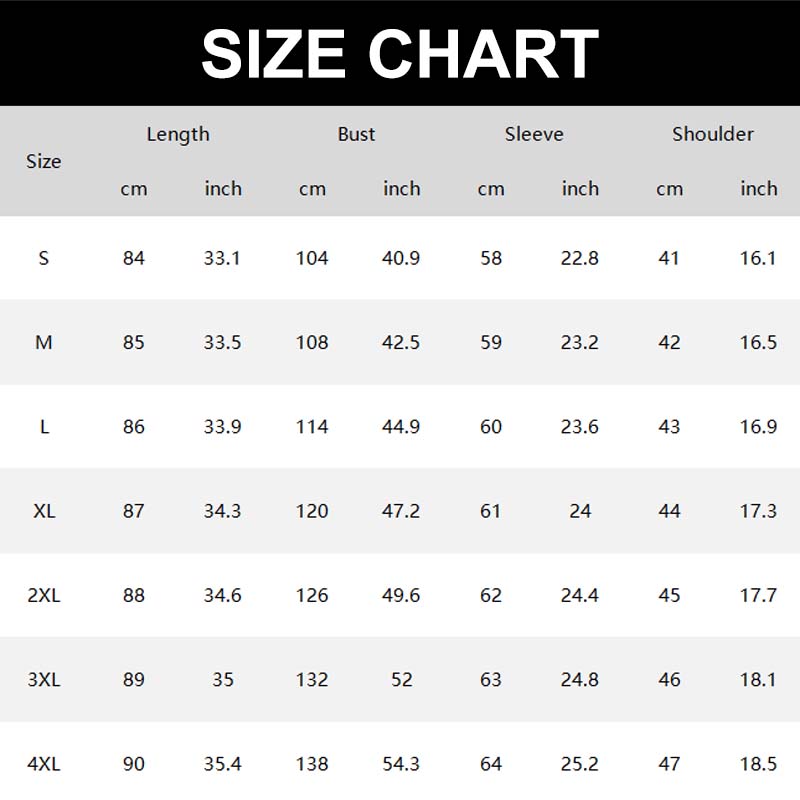Viewport: 800px width, 800px height.
Task: Click the 63 sleeve cm value for 3XL
Action: pyautogui.click(x=491, y=680)
